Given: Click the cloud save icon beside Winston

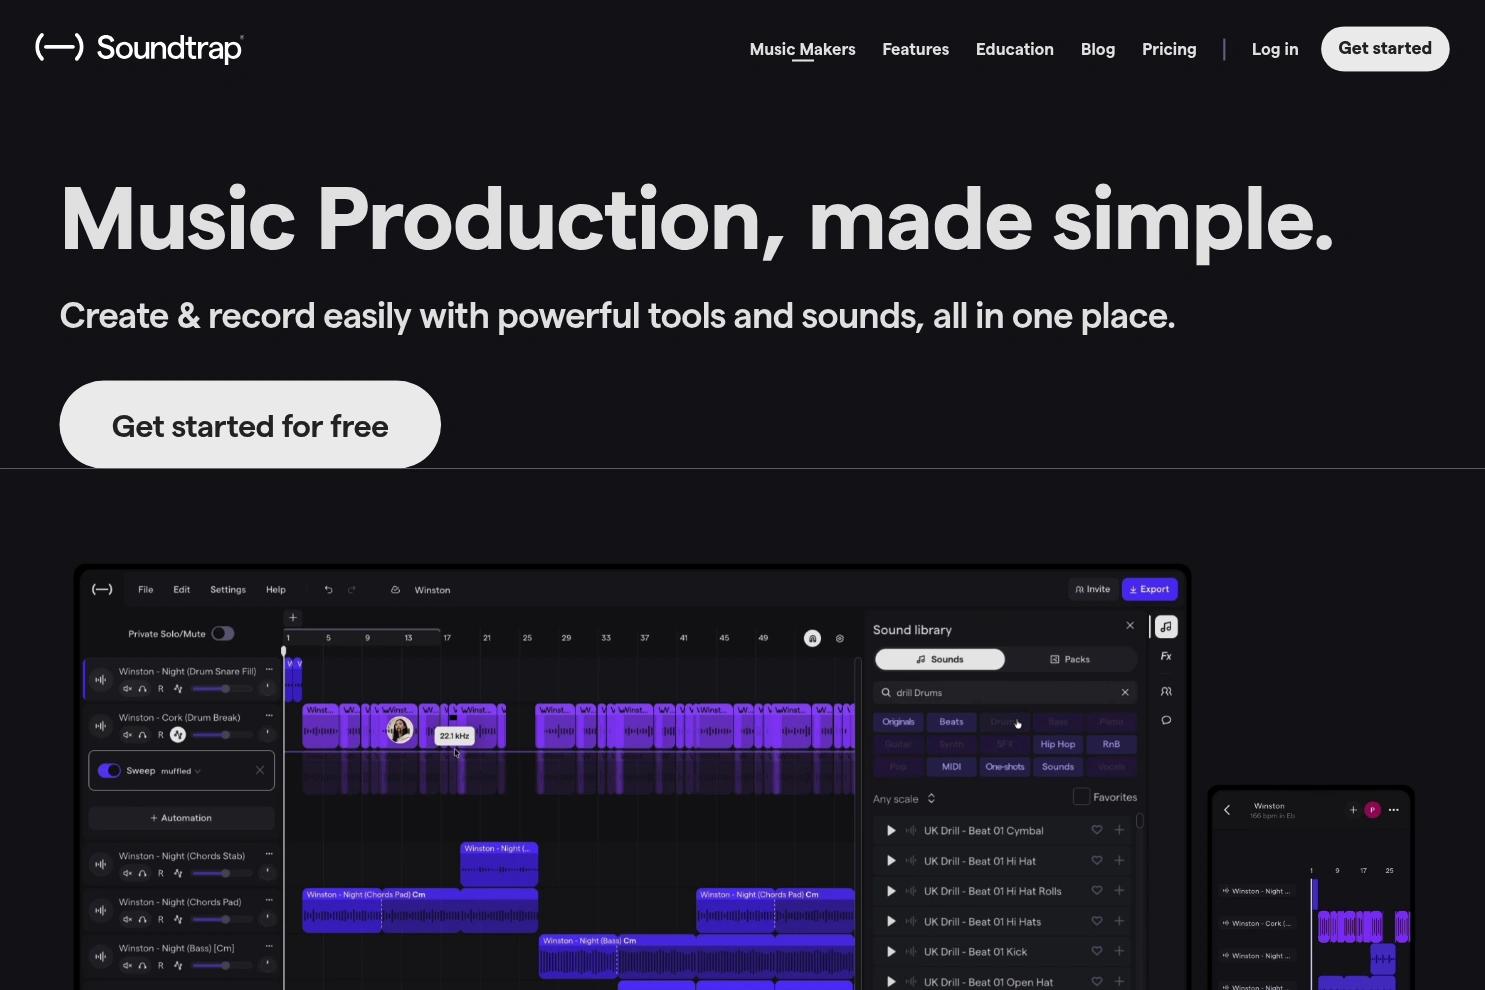Looking at the screenshot, I should (395, 590).
